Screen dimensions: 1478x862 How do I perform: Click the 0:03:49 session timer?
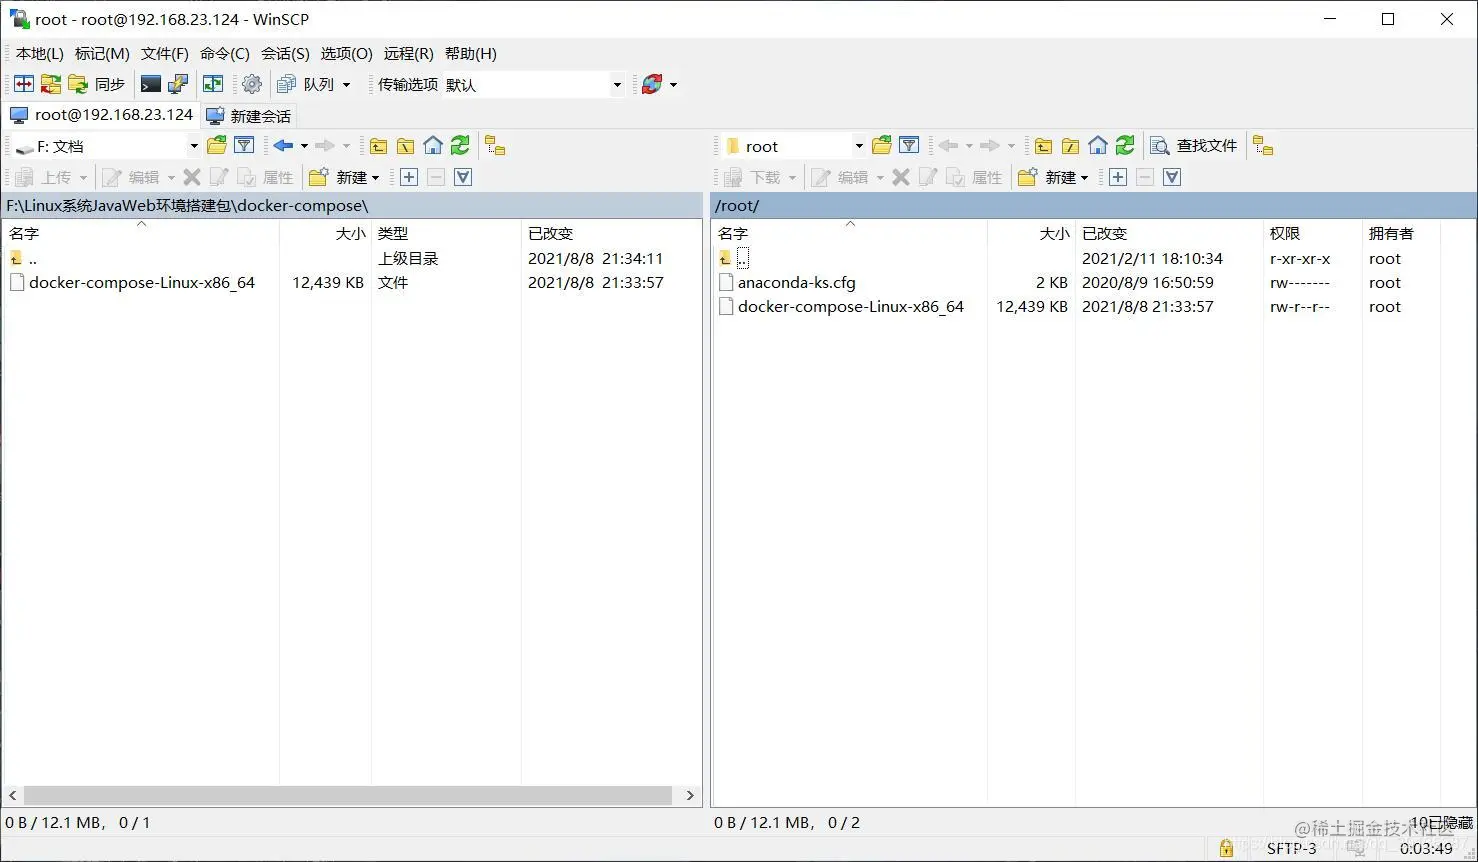tap(1426, 848)
